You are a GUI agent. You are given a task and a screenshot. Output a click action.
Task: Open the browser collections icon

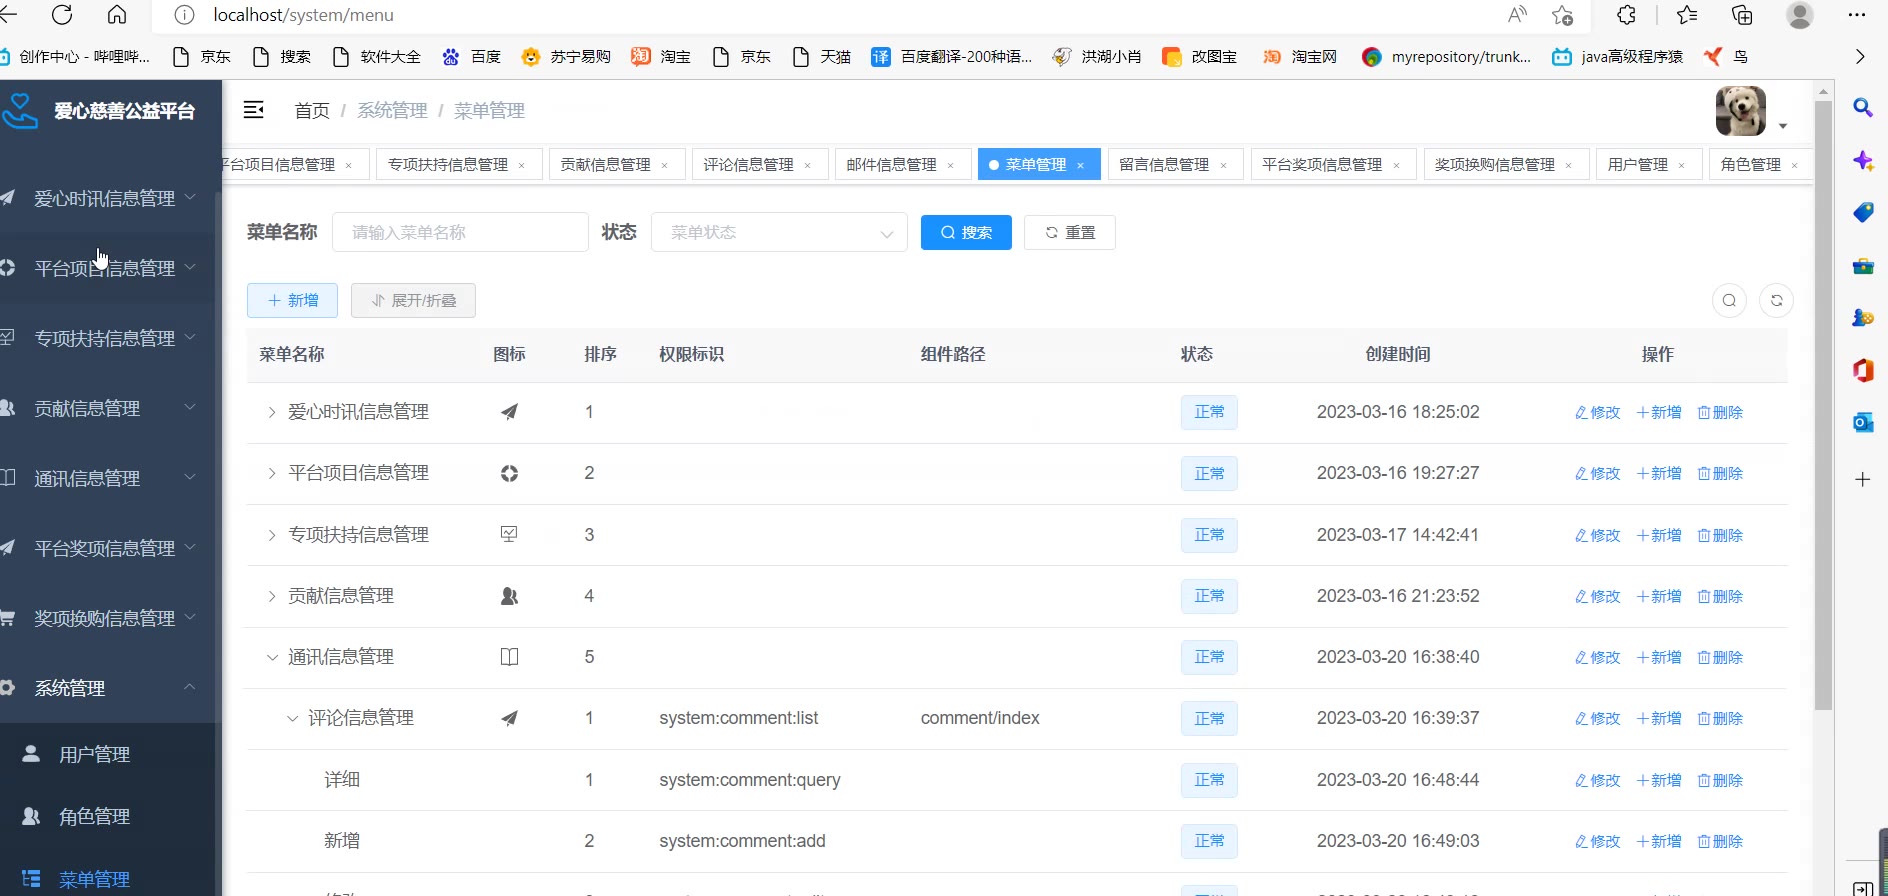[1742, 15]
